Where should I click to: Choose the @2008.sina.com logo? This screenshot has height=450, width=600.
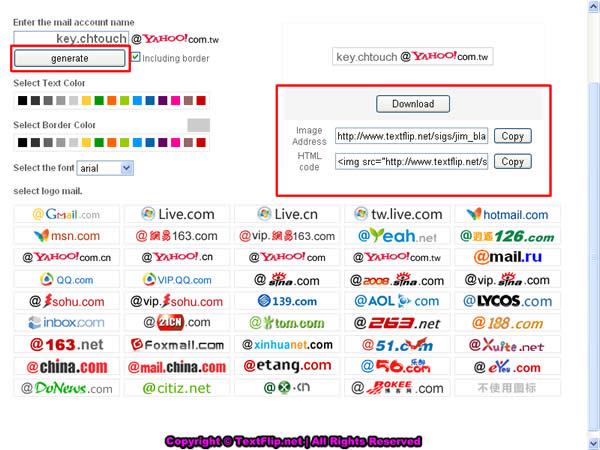[397, 280]
